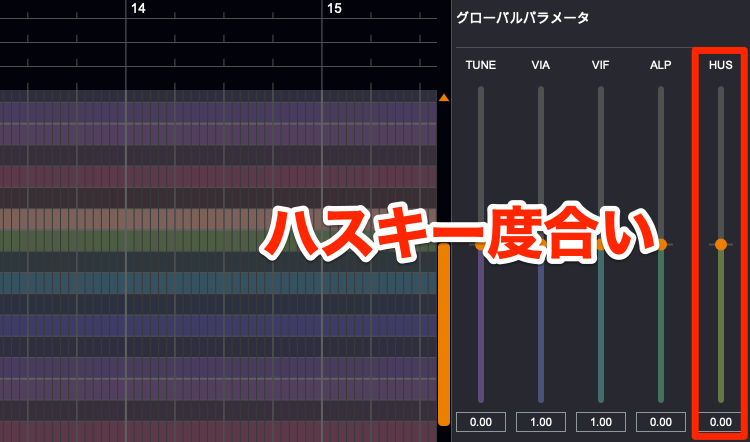750x442 pixels.
Task: Click the グローバルパラメータ panel title
Action: pos(522,18)
